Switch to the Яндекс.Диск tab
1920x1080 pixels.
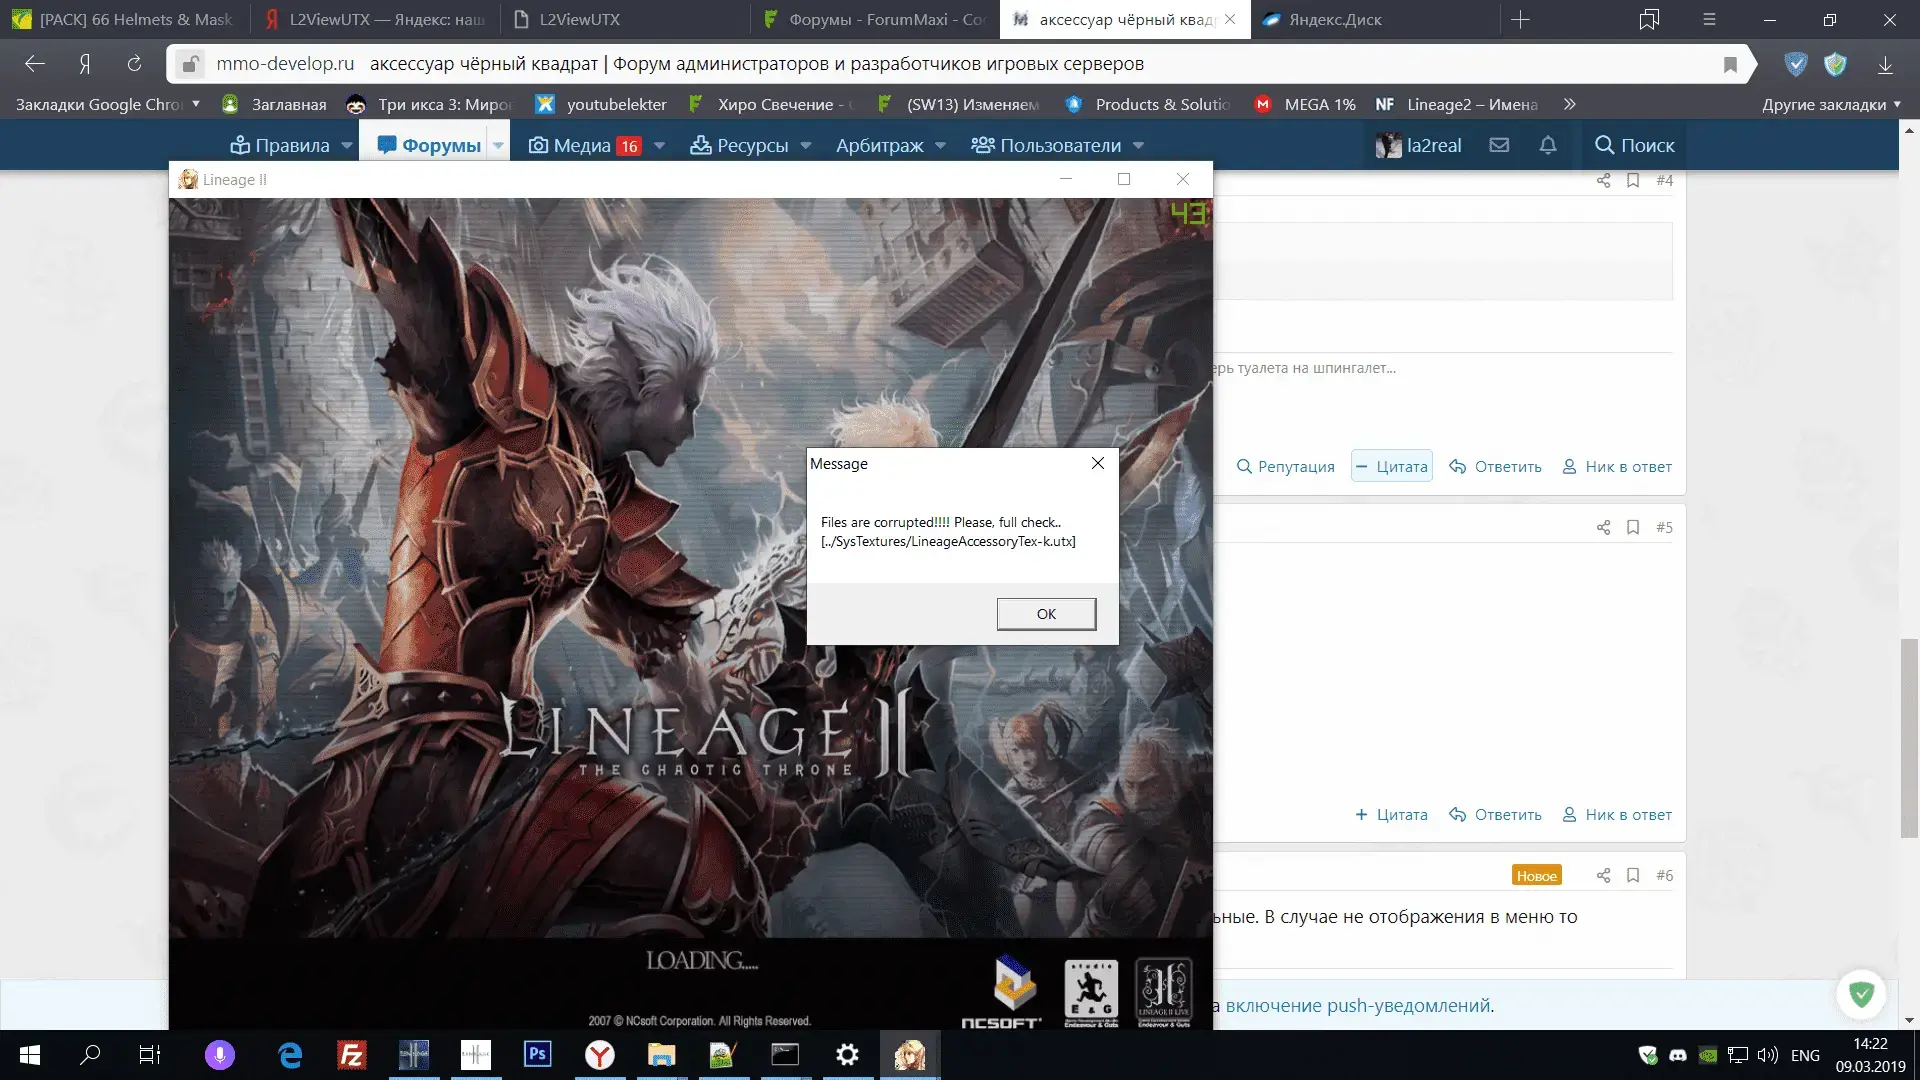pos(1374,19)
